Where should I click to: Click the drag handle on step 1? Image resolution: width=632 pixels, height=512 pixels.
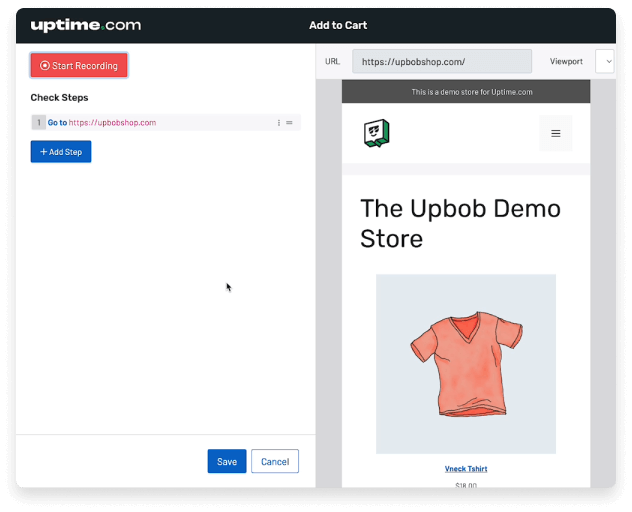coord(290,123)
